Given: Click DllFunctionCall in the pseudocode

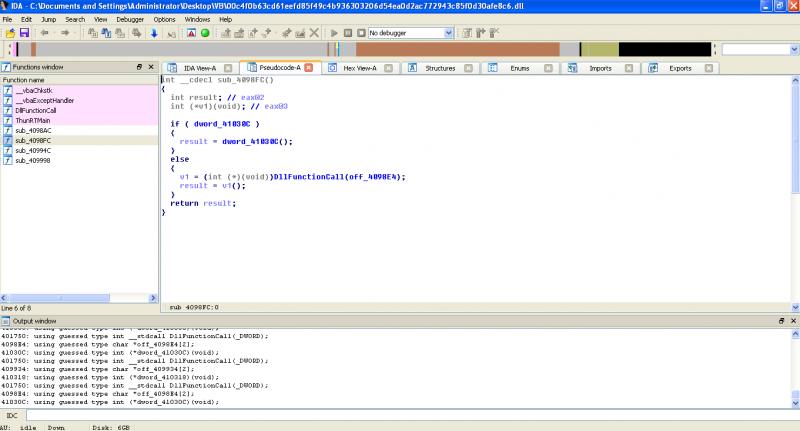Looking at the screenshot, I should click(309, 177).
